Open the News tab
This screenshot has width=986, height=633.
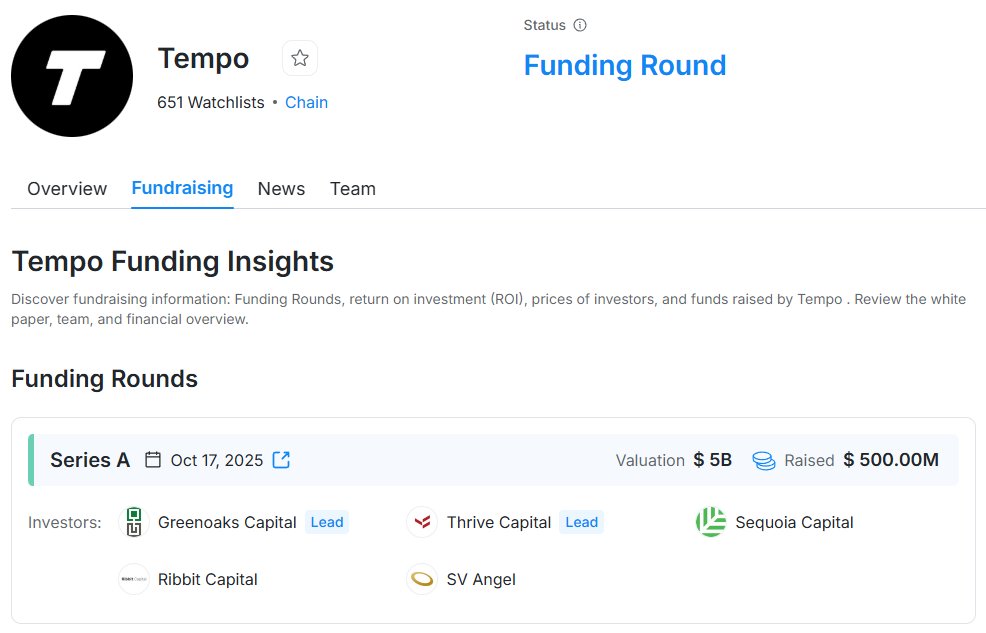pyautogui.click(x=281, y=189)
